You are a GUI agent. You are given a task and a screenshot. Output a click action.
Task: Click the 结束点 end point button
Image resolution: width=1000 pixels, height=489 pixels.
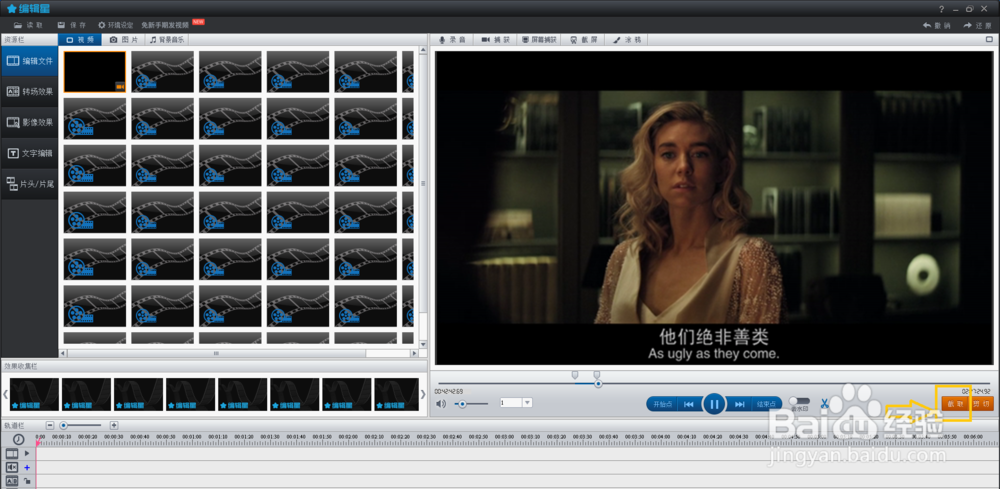(x=766, y=404)
